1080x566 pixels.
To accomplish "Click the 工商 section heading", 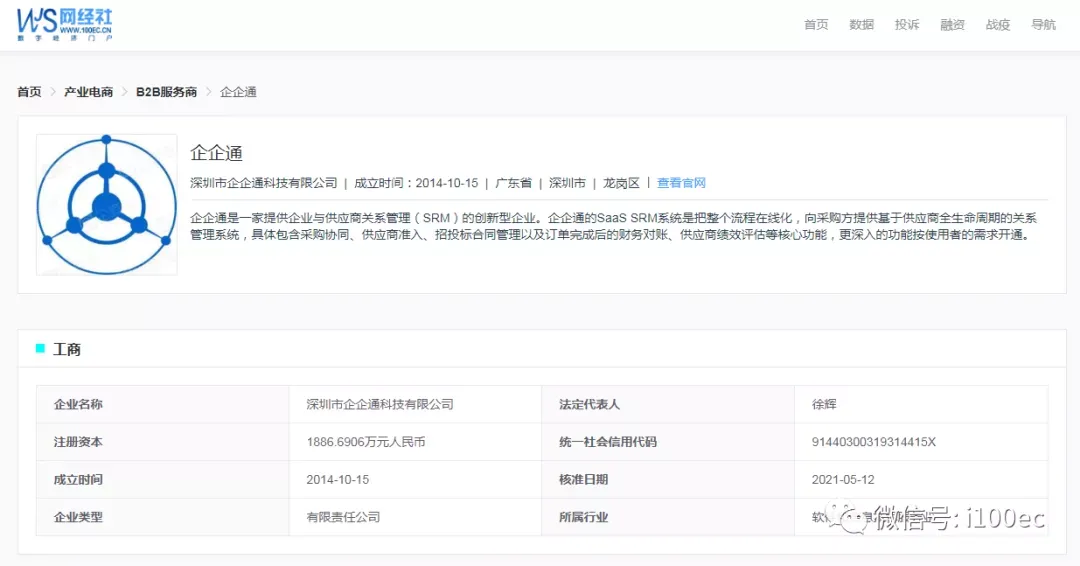I will pos(67,349).
